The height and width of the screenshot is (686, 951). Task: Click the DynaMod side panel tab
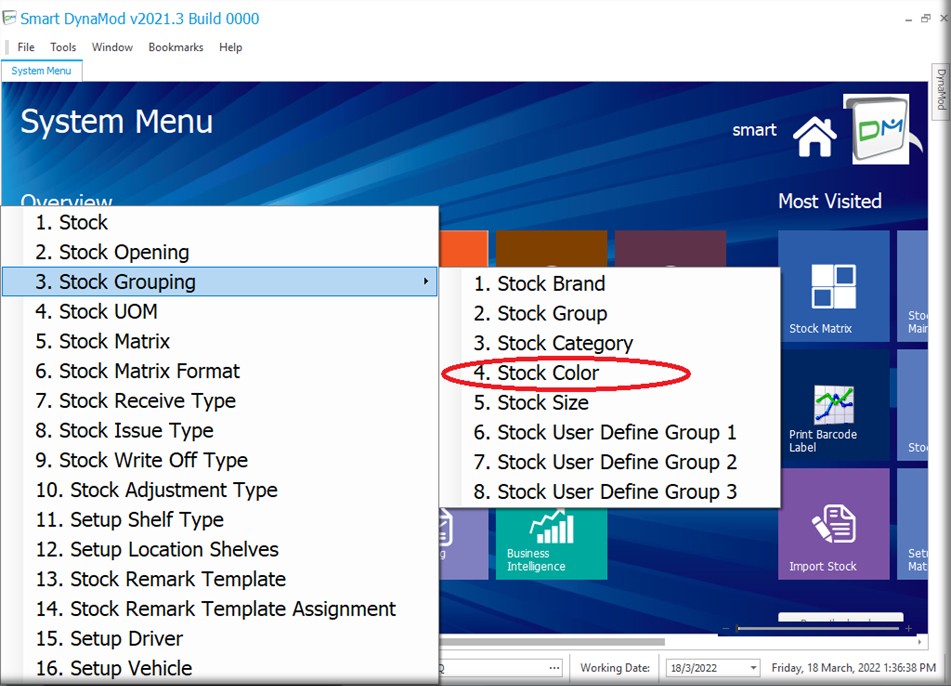click(941, 88)
